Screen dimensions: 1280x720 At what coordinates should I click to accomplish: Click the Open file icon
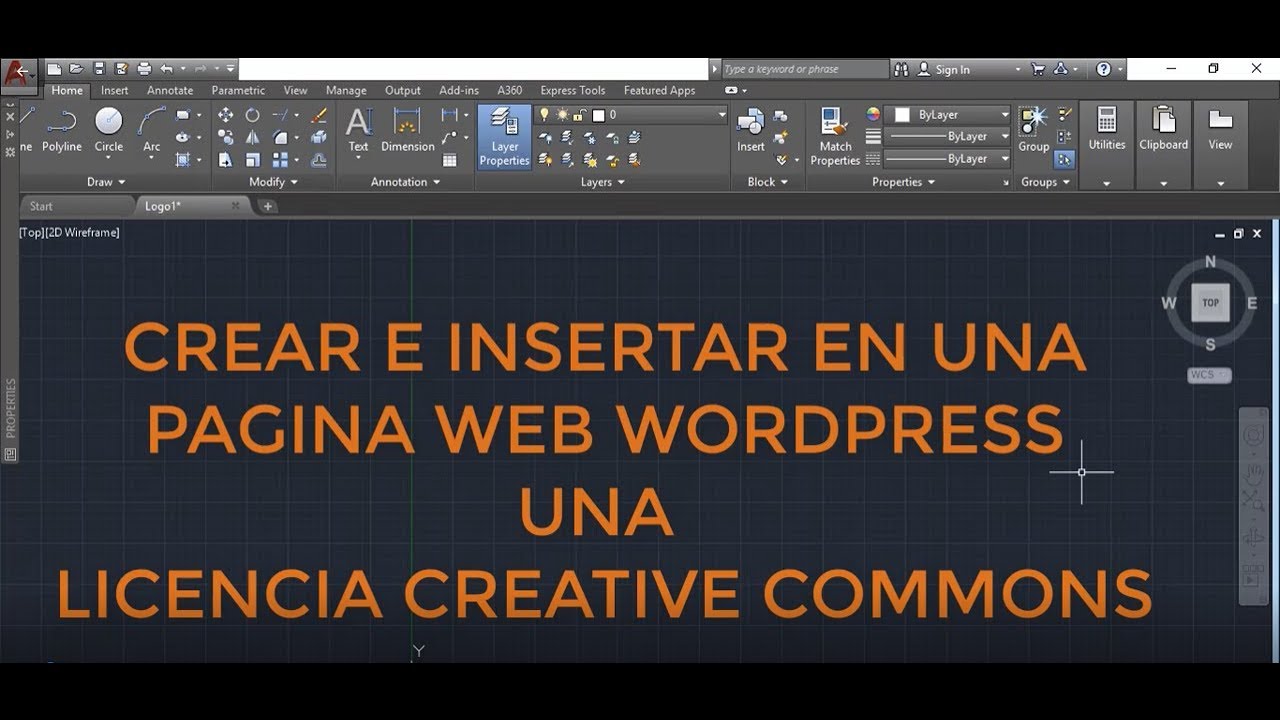(76, 69)
